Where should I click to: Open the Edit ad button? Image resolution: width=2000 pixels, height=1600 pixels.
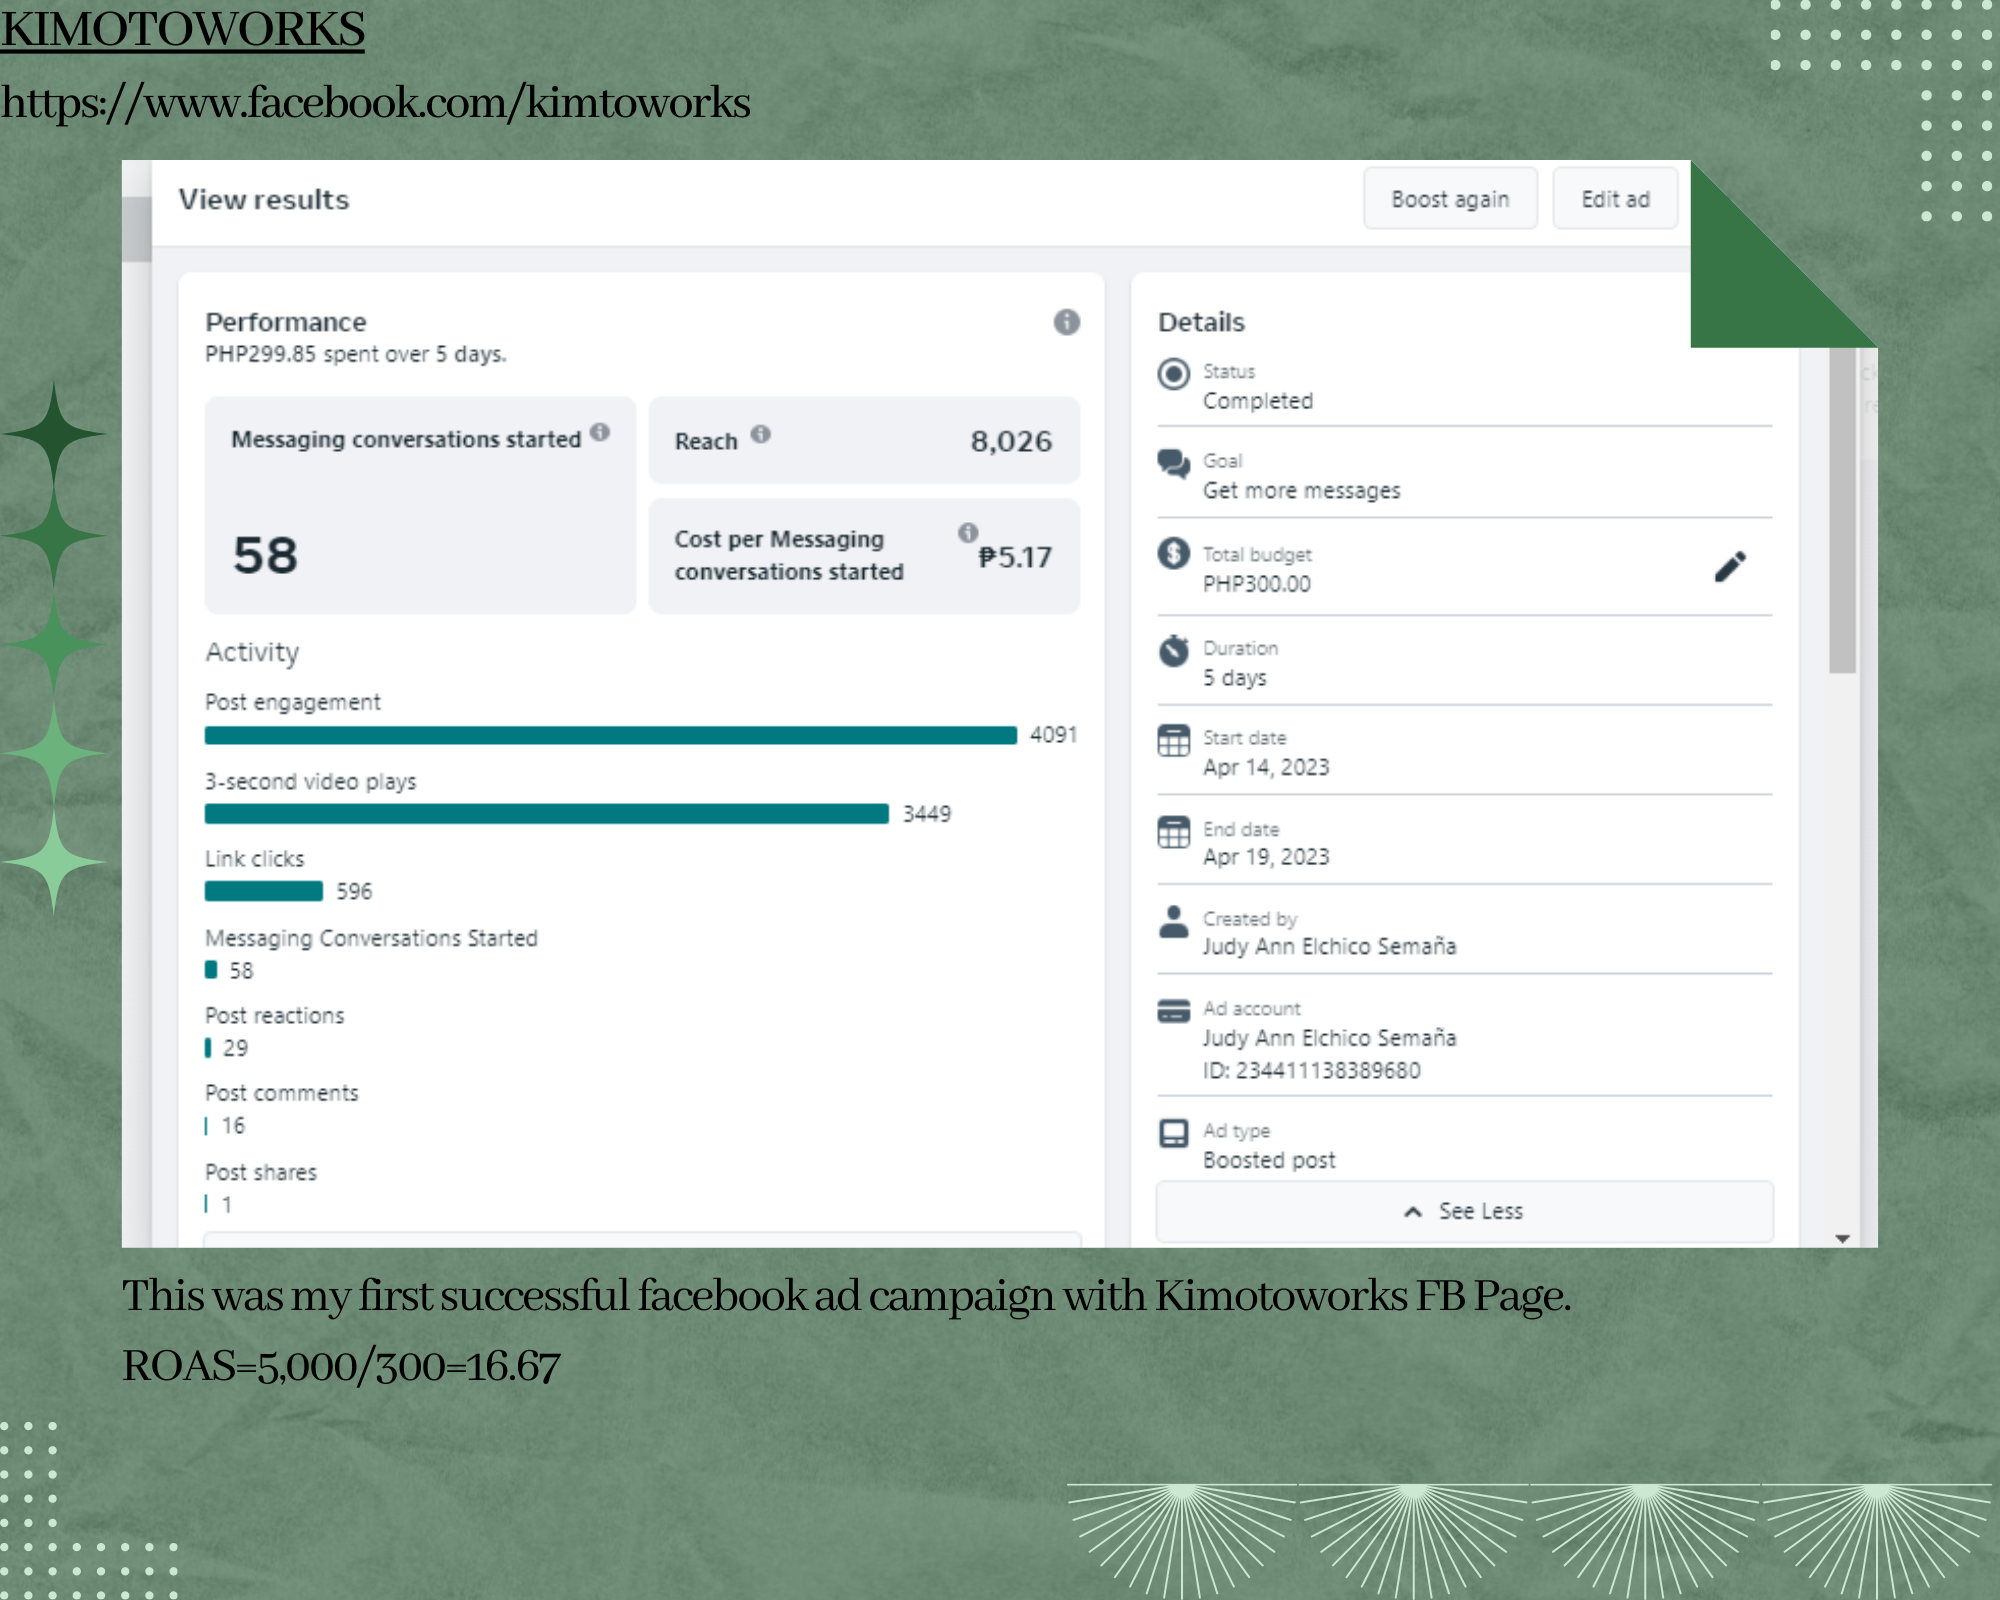(1615, 199)
